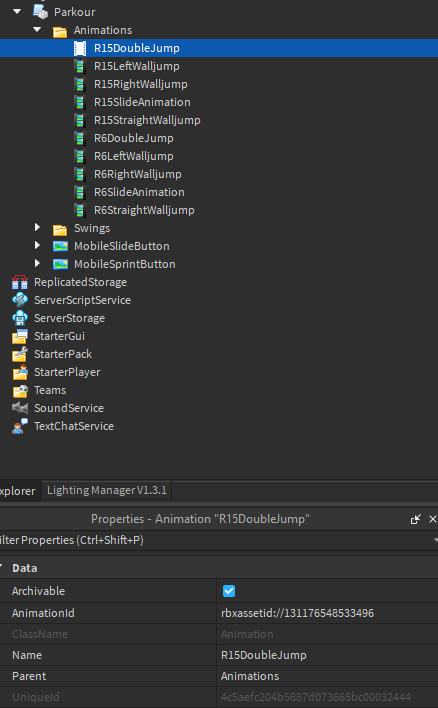Select the R6SlideAnimation animation item

[x=139, y=192]
